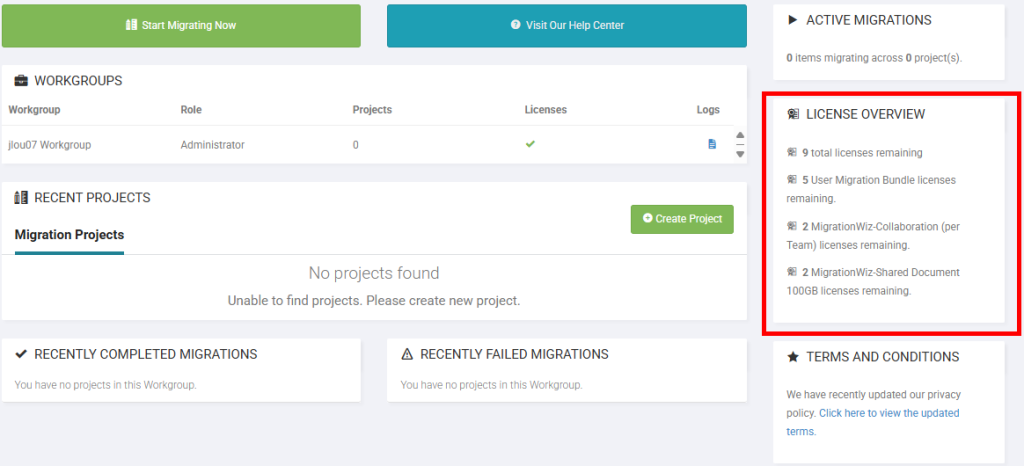Click the Start Migrating Now button
Screen dimensions: 1024x466
tap(181, 25)
